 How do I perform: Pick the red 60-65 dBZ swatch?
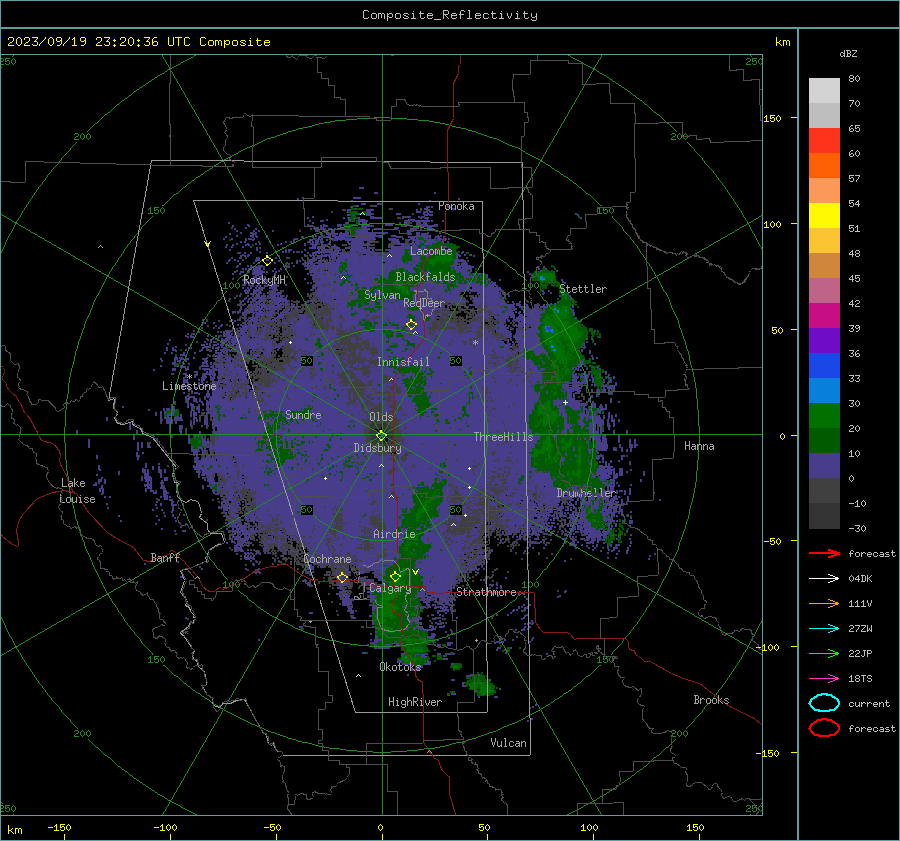coord(824,141)
